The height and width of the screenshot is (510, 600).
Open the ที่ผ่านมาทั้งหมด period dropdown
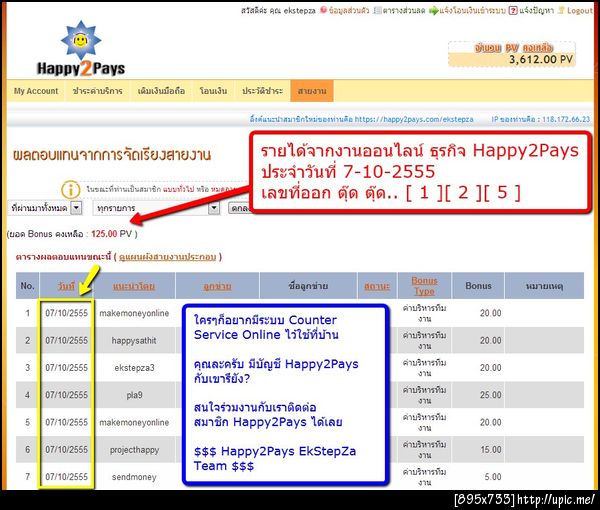(45, 208)
